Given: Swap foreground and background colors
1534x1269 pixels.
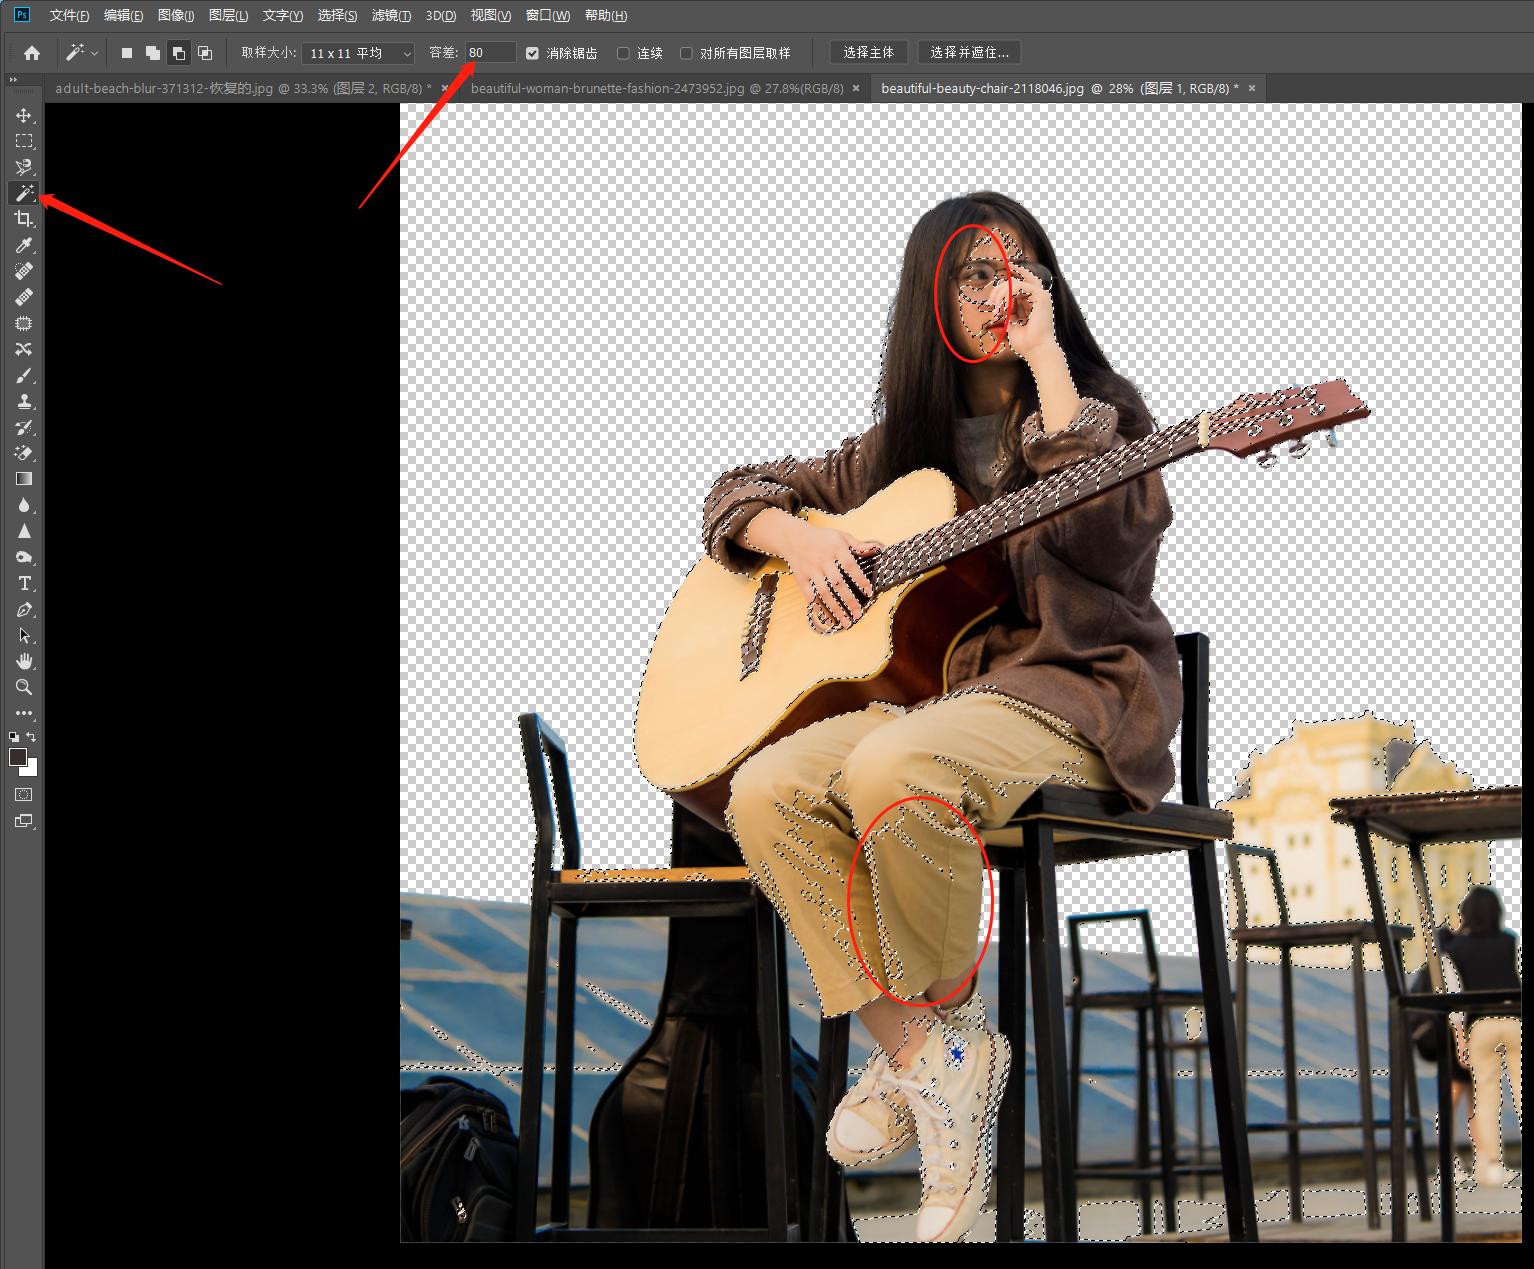Looking at the screenshot, I should 32,737.
